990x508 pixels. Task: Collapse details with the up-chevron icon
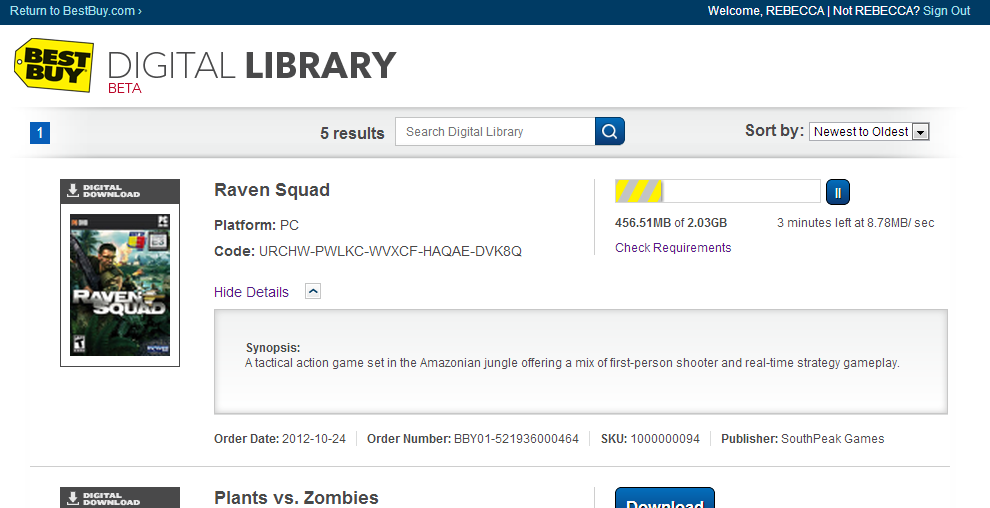click(313, 291)
